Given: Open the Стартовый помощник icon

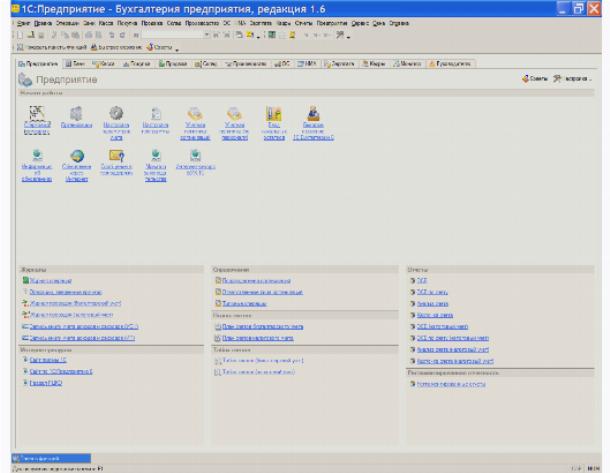Looking at the screenshot, I should [x=37, y=113].
